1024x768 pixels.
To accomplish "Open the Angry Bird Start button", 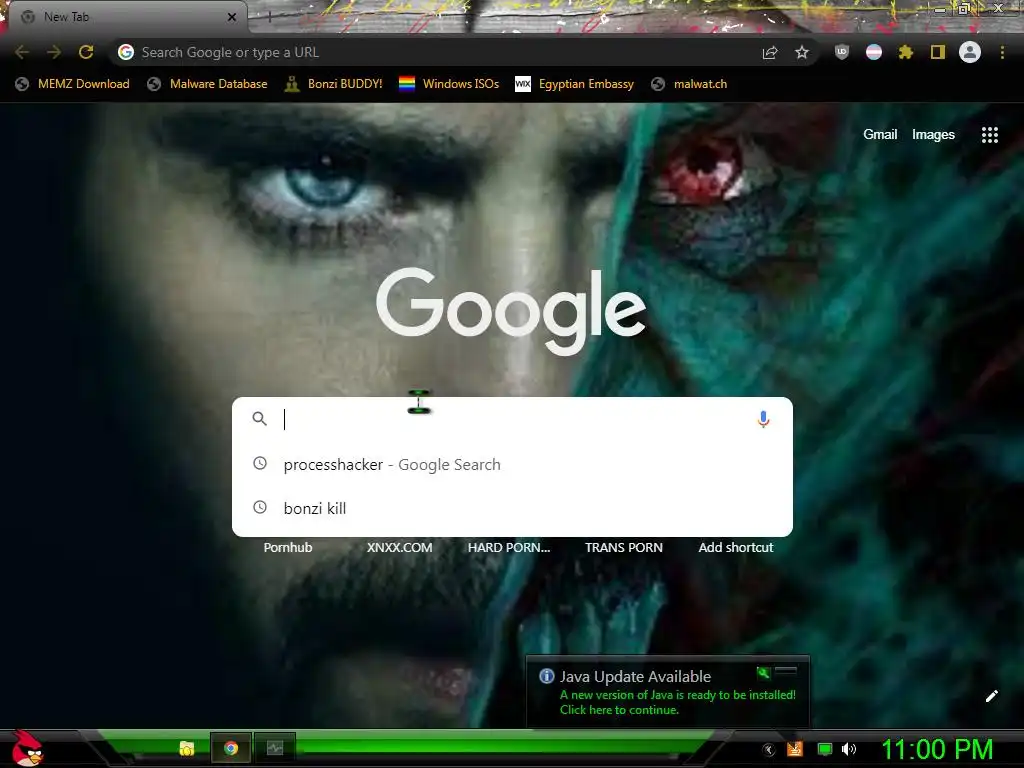I will pos(27,748).
